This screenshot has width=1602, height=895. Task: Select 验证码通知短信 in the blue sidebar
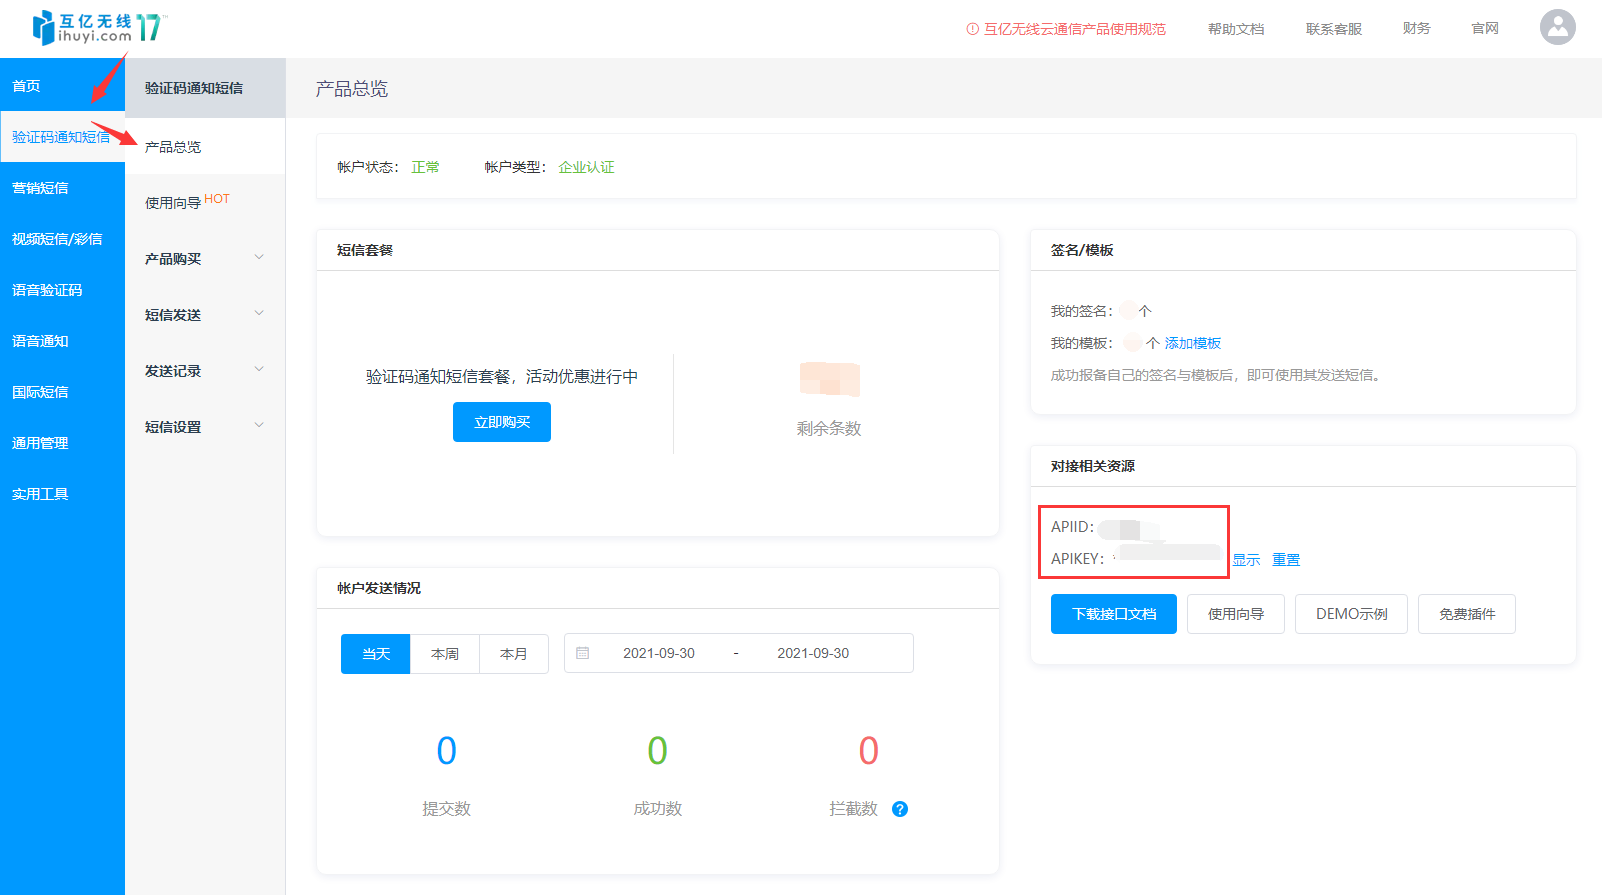pos(62,137)
